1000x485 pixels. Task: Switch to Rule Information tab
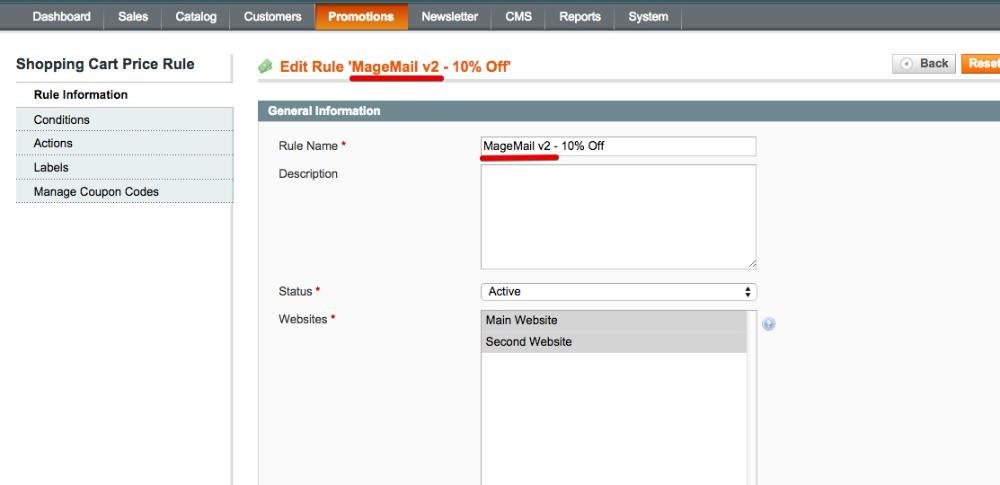(x=81, y=95)
